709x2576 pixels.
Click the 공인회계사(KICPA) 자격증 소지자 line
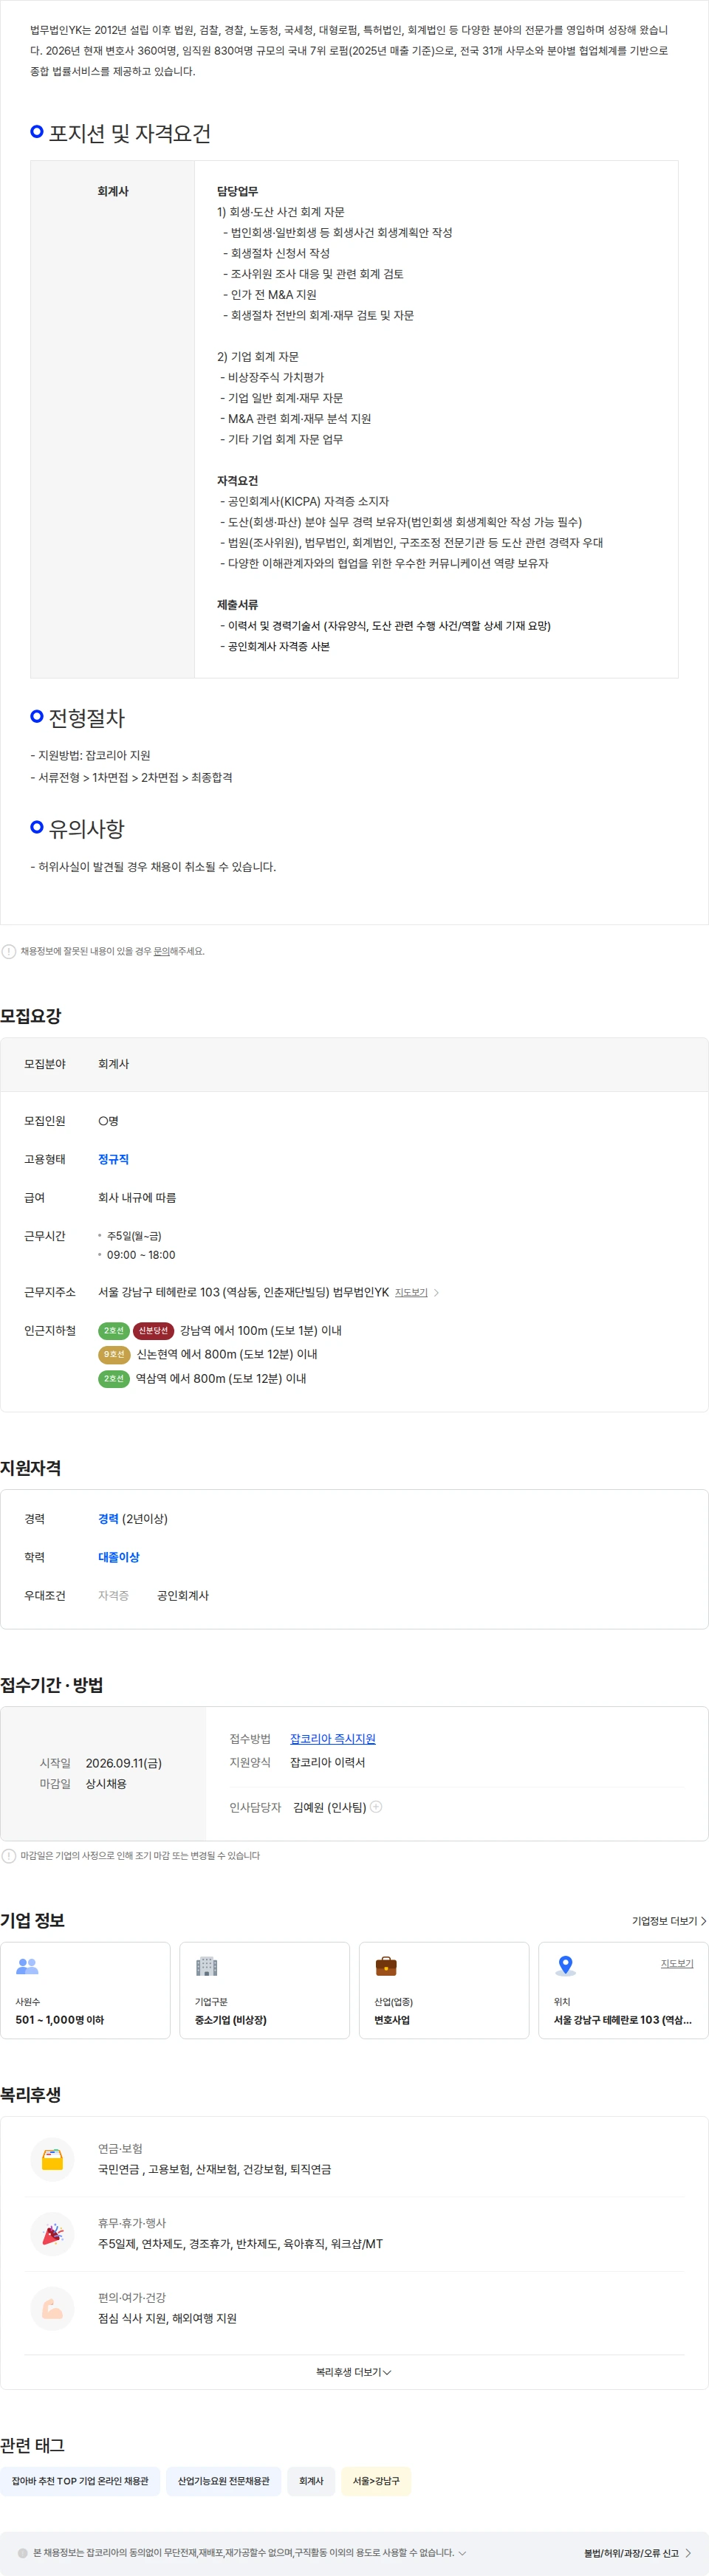[305, 501]
